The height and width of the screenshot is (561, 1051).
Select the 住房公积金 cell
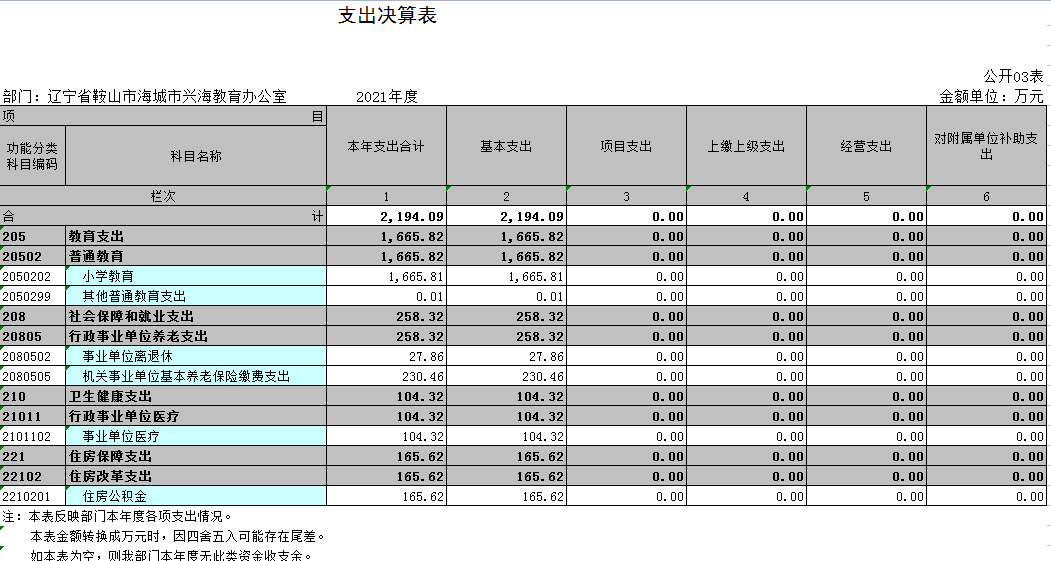click(x=196, y=497)
